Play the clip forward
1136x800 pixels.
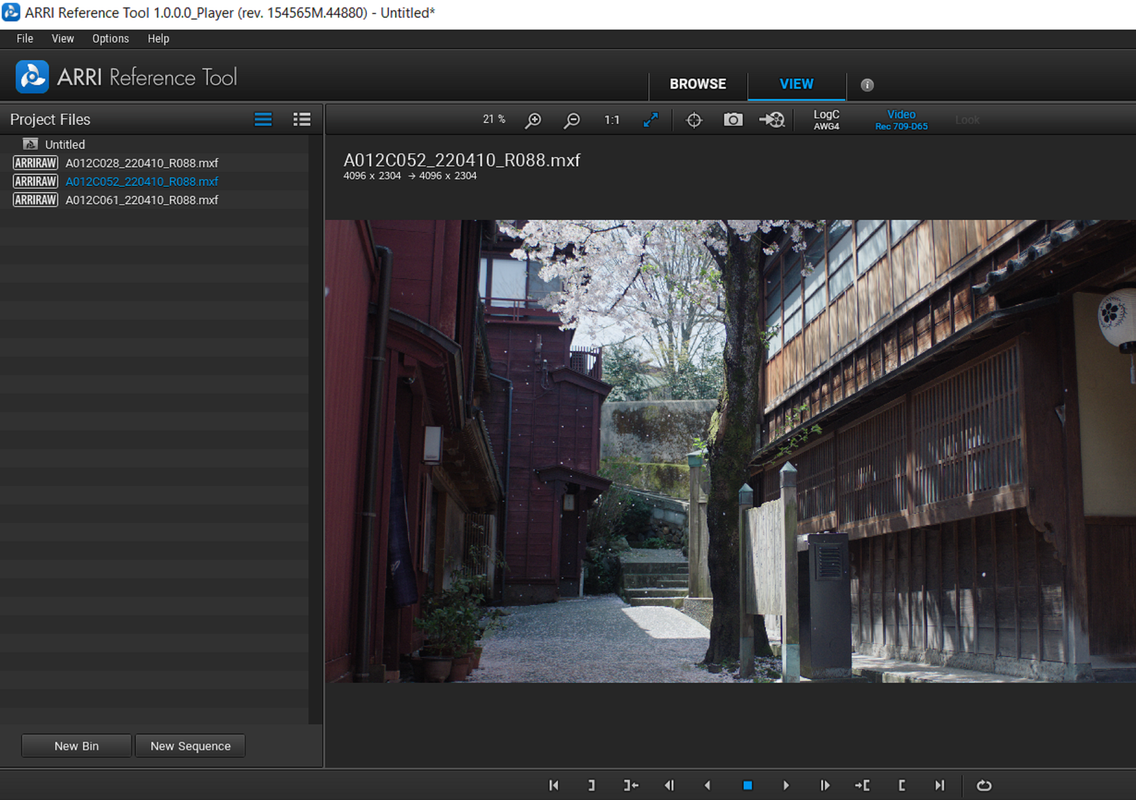[x=786, y=786]
